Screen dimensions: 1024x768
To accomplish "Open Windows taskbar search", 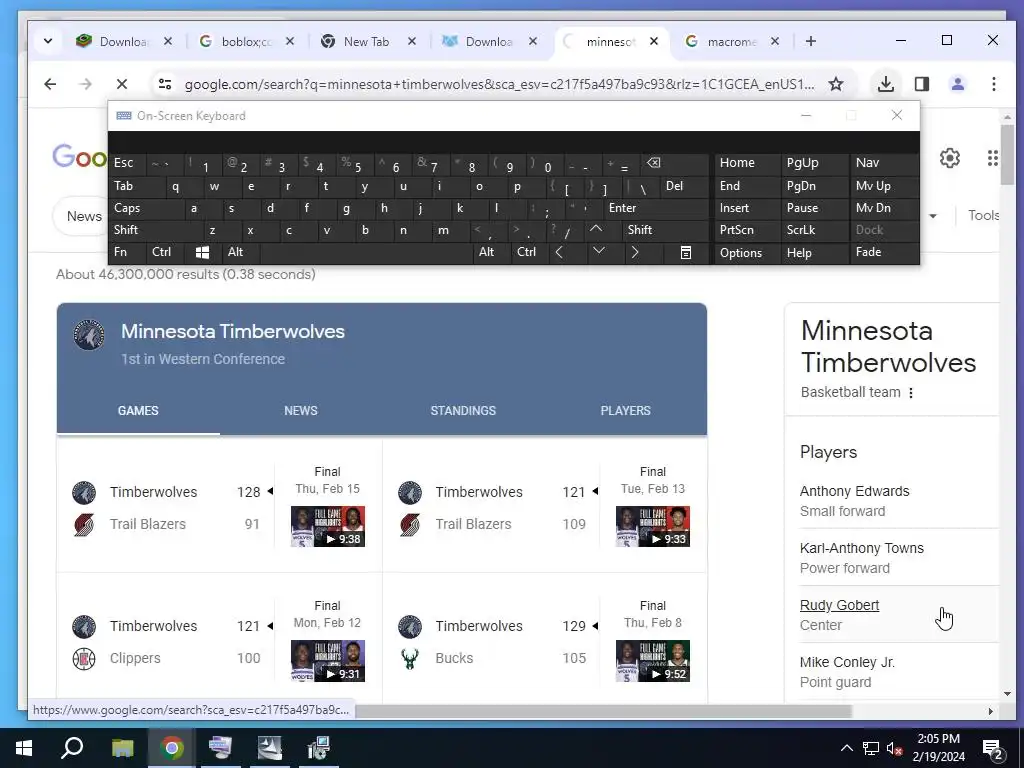I will tap(72, 748).
